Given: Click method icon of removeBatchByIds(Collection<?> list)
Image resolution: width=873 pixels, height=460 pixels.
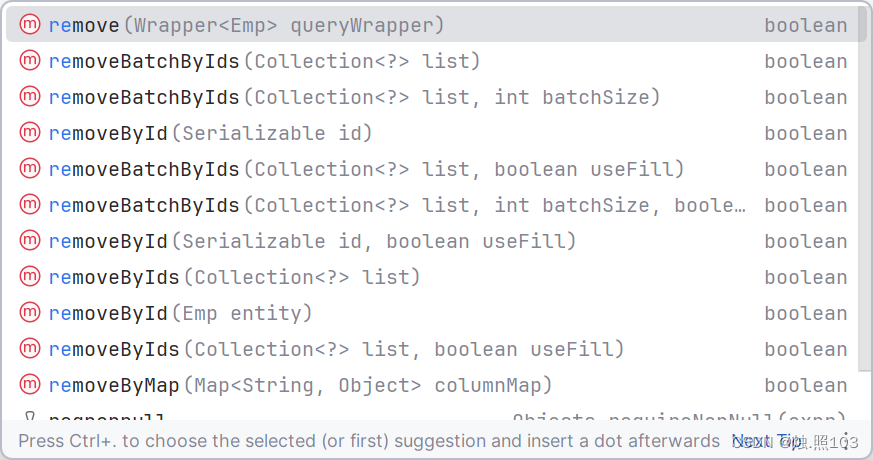Looking at the screenshot, I should (30, 61).
